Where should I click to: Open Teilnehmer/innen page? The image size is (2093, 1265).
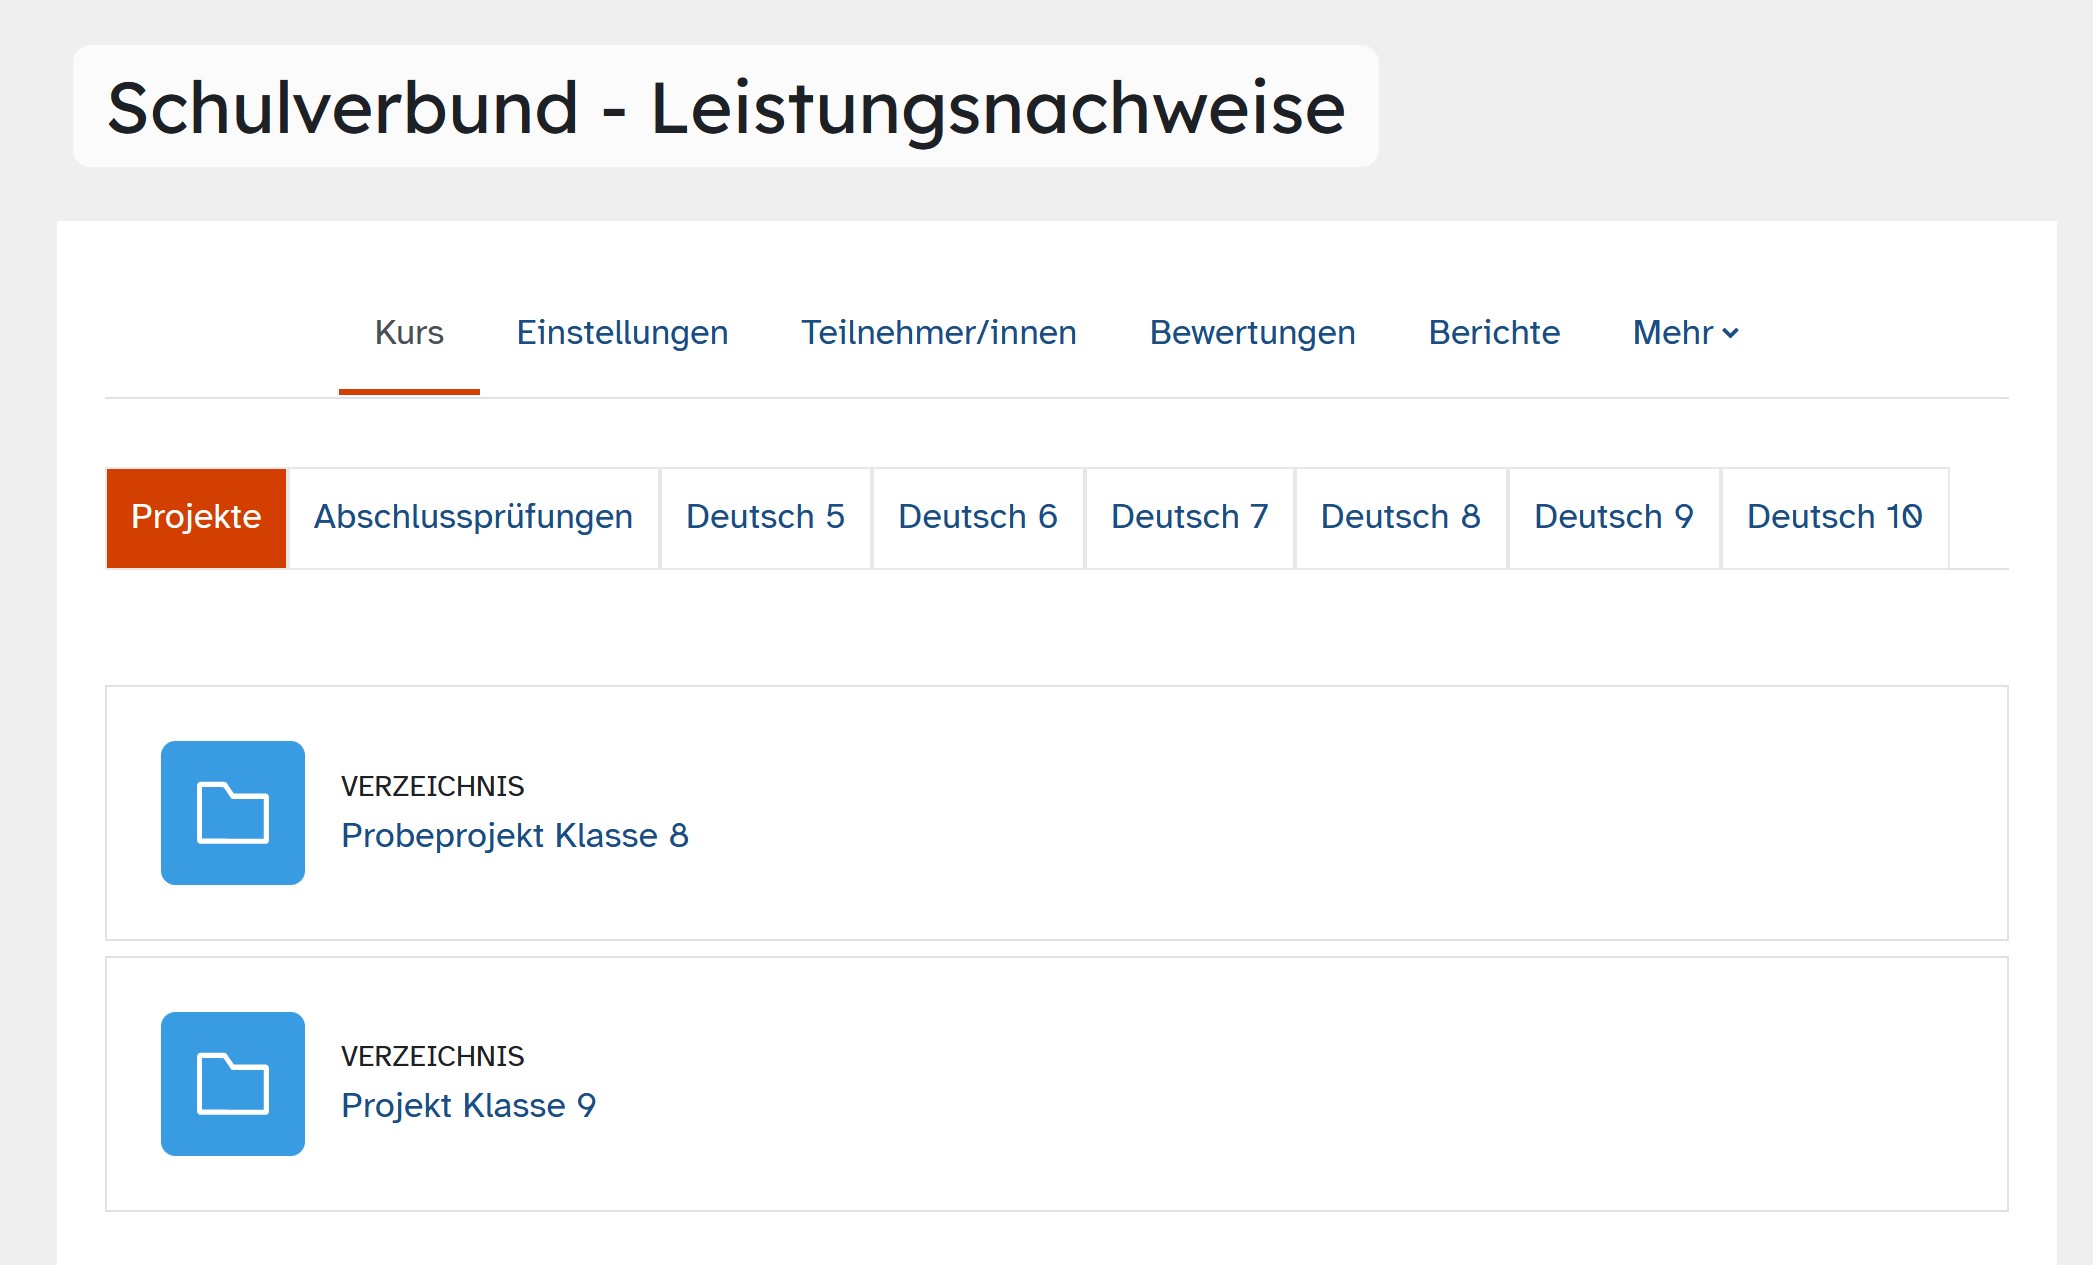coord(939,333)
